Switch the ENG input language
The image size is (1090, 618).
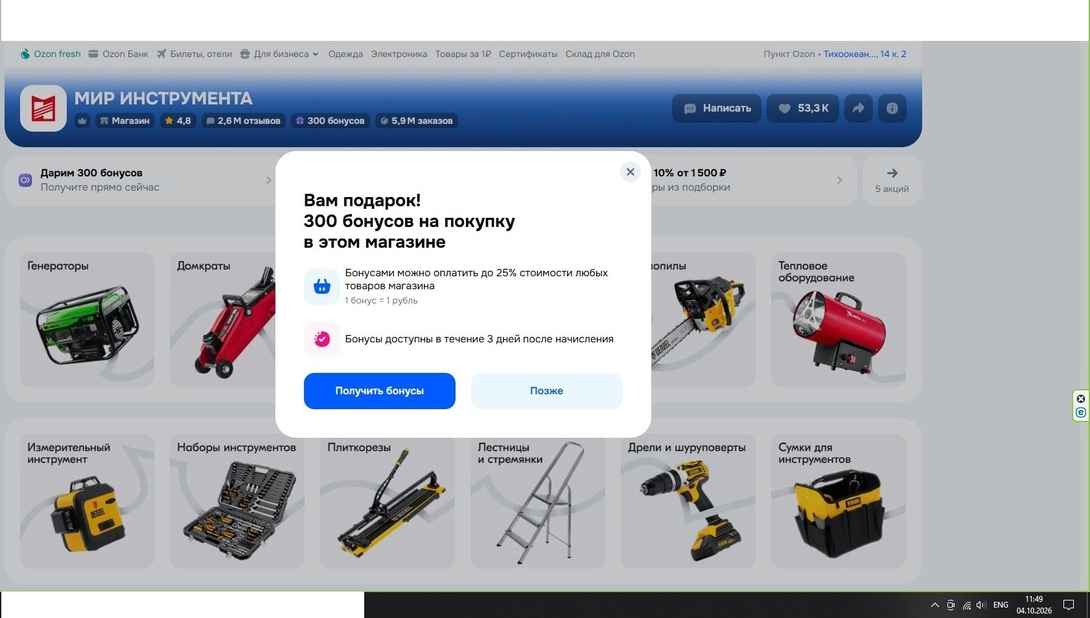pyautogui.click(x=1000, y=605)
